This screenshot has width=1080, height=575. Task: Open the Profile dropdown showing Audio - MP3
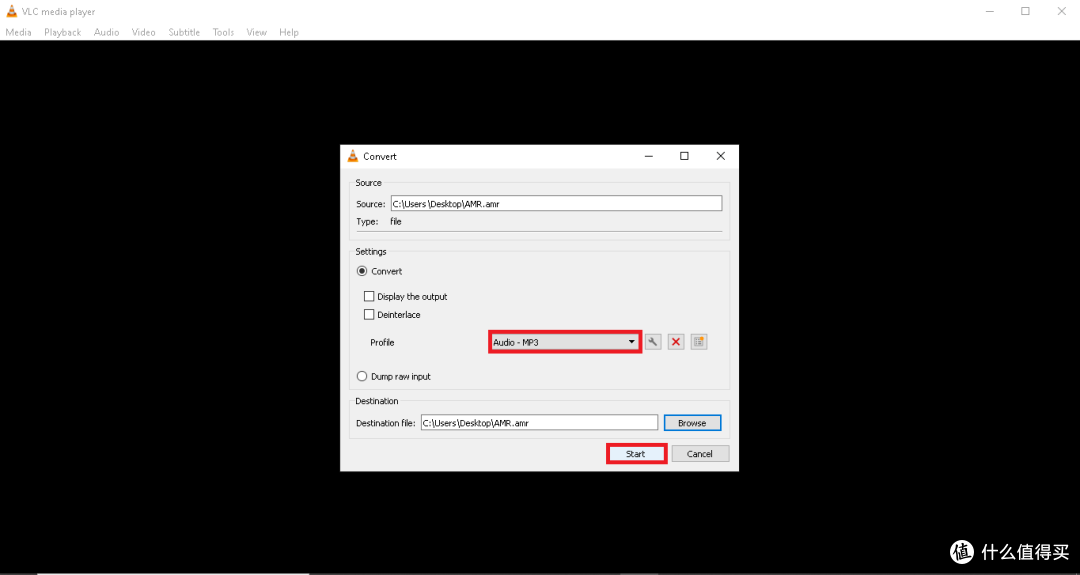(565, 342)
